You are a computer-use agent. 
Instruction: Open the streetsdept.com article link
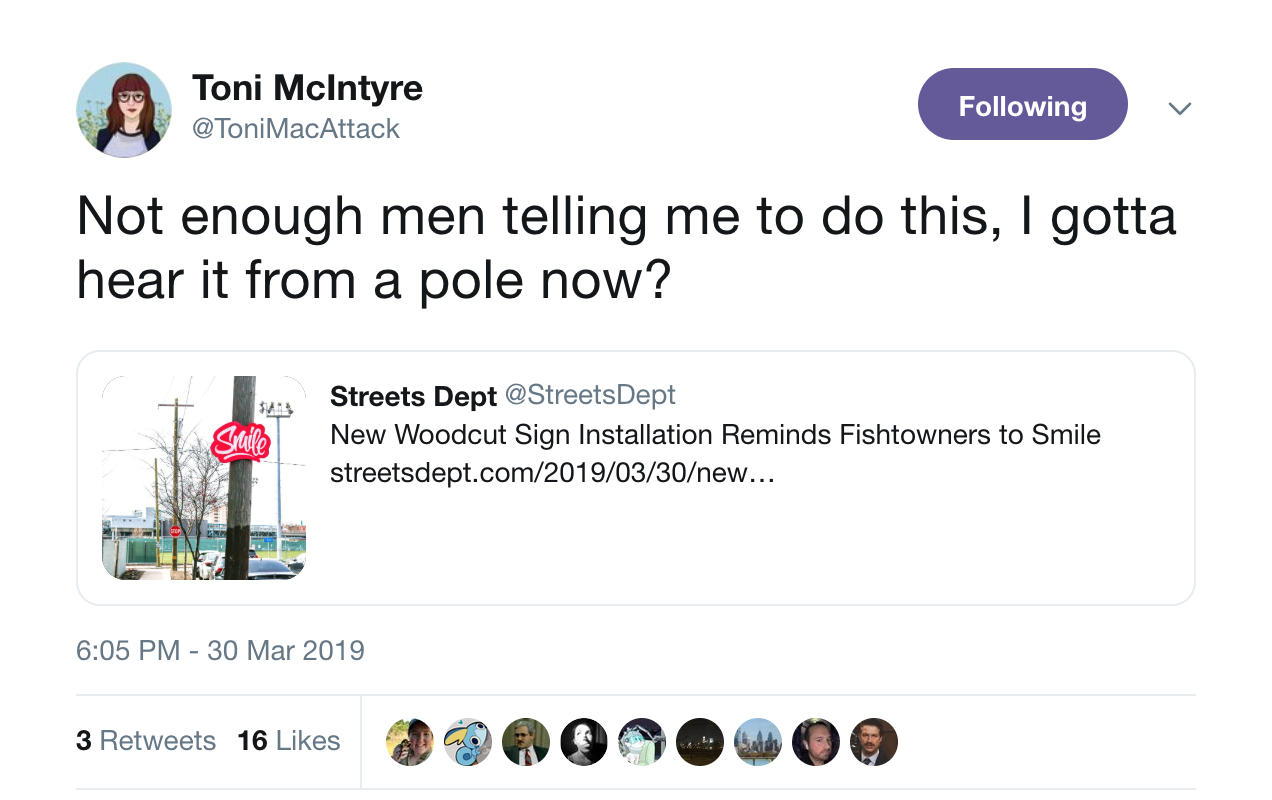click(x=552, y=473)
